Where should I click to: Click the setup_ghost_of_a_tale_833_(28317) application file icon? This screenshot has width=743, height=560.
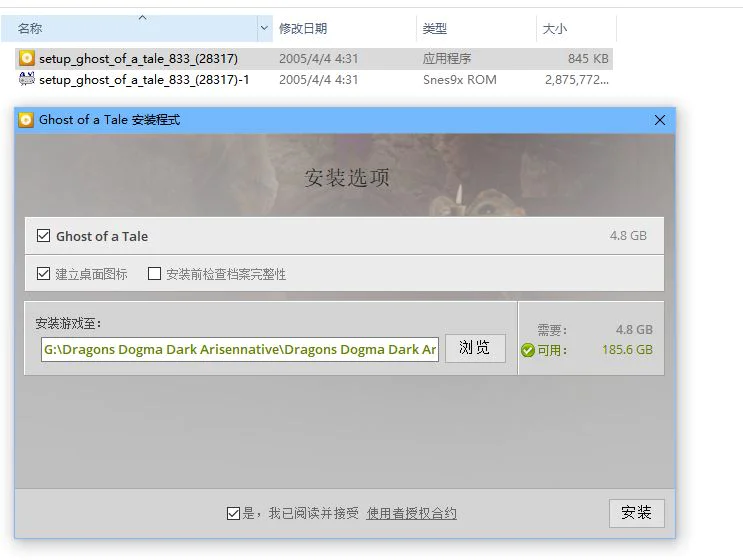pos(27,59)
